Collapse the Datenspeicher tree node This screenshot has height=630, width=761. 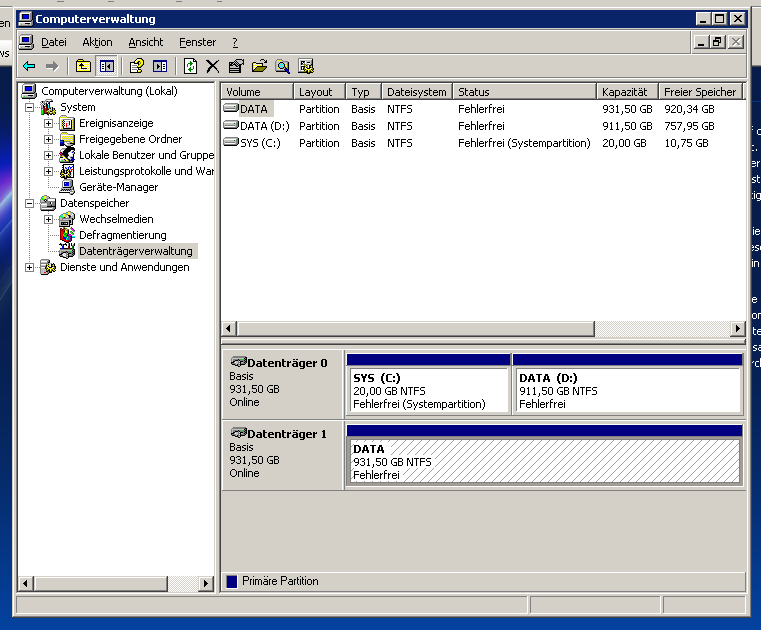30,203
